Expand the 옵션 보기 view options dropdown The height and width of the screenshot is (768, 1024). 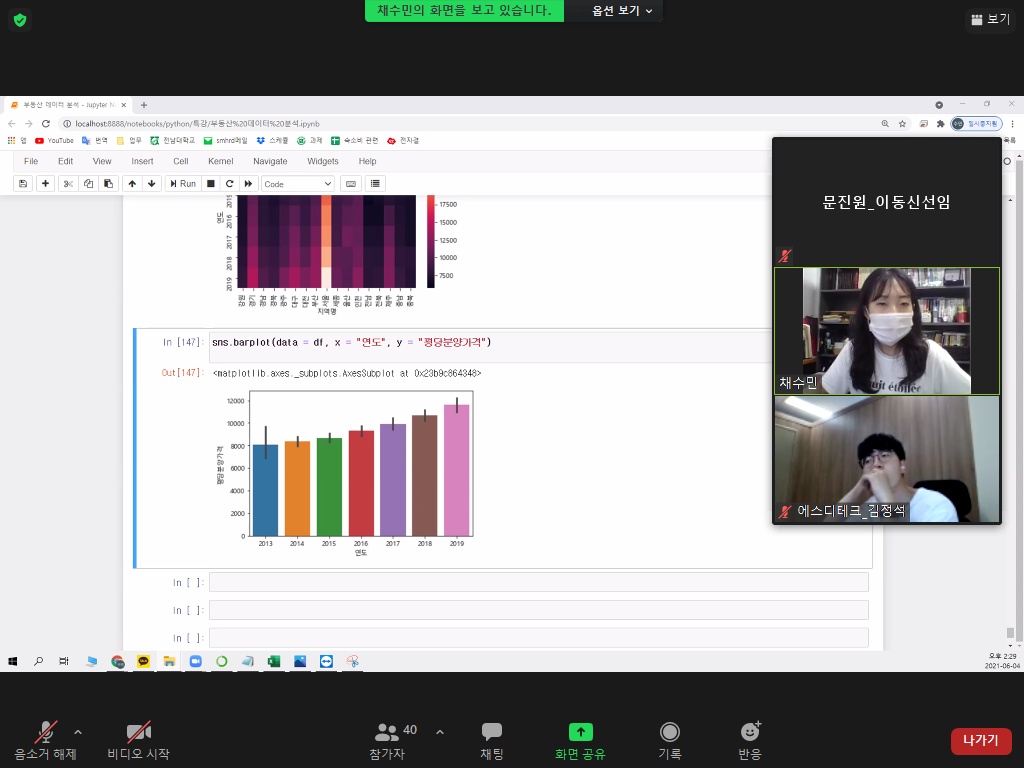tap(622, 11)
